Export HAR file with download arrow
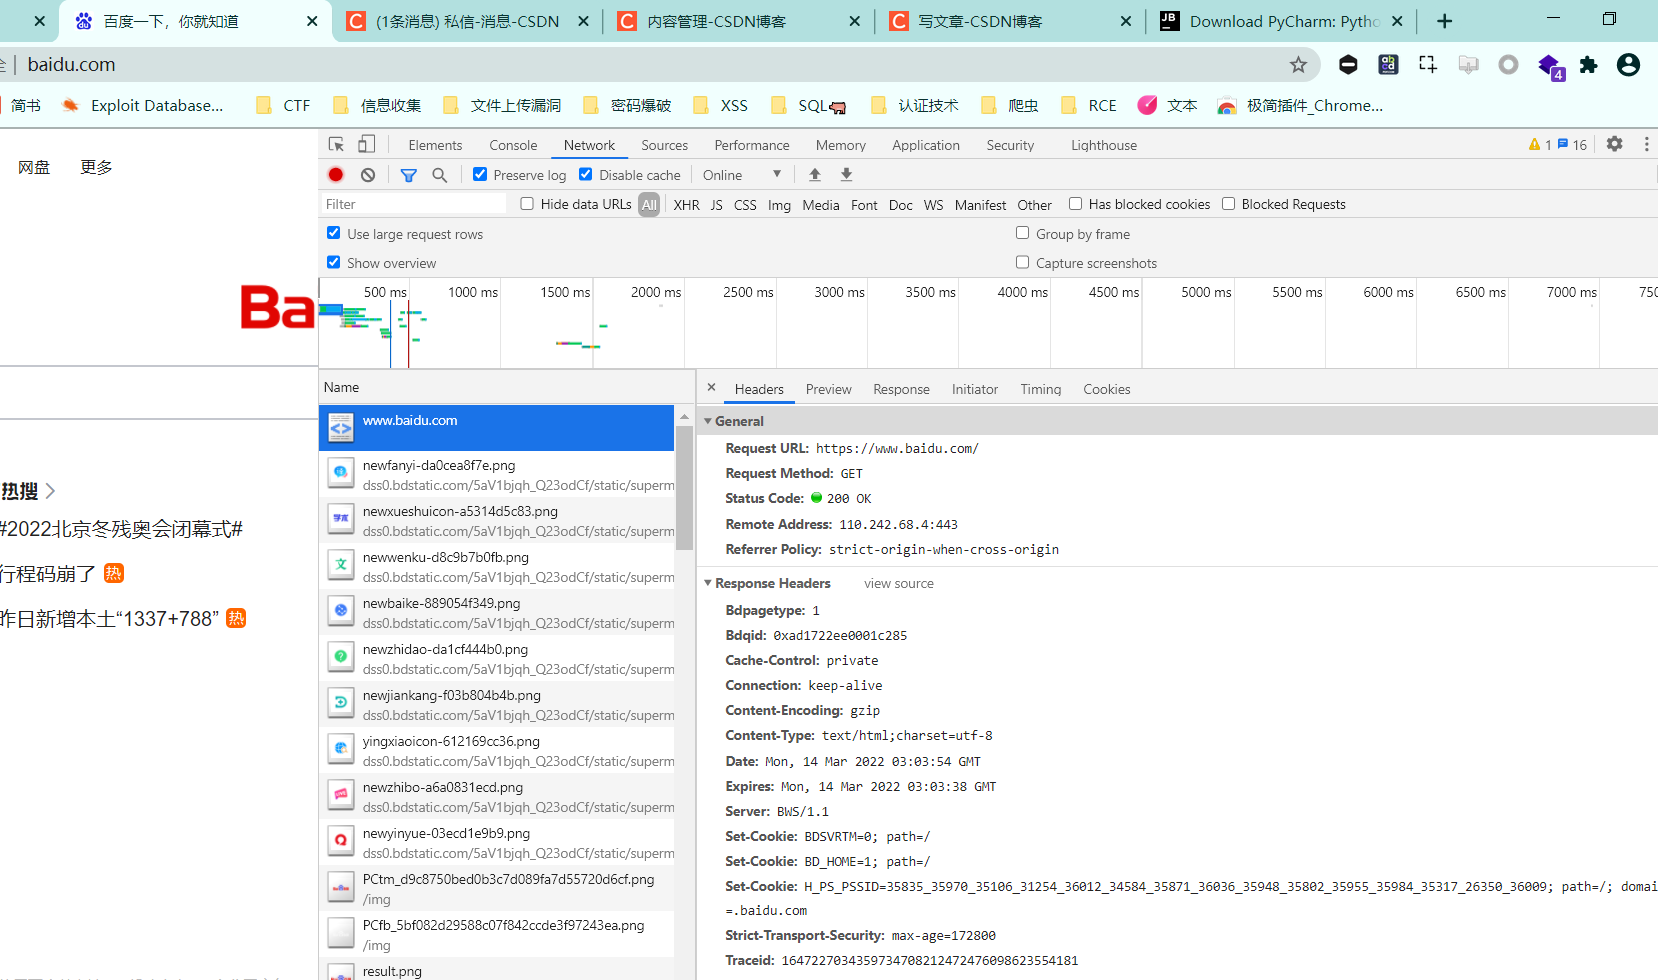This screenshot has width=1658, height=980. click(x=846, y=174)
